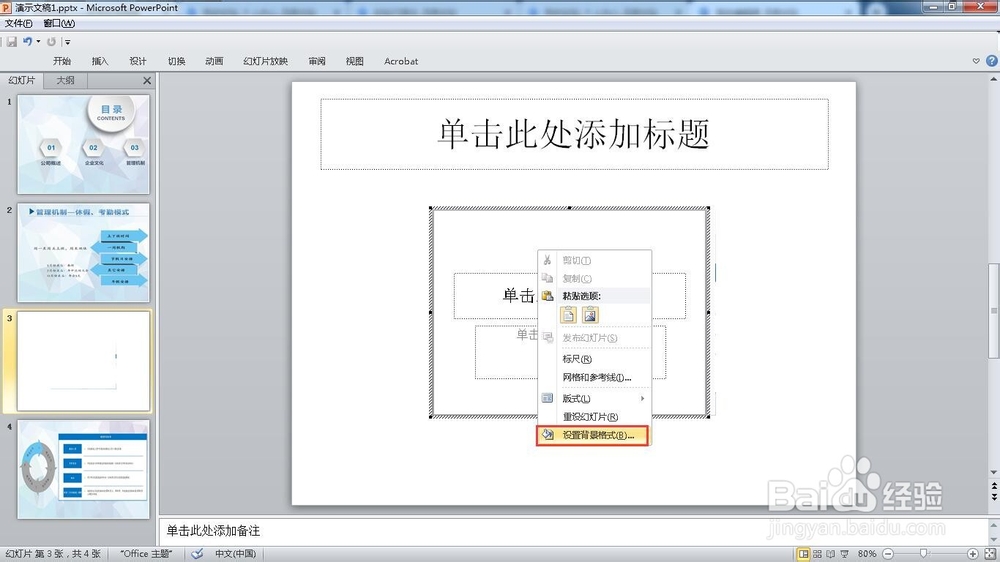Start Slide Show from status bar icon
1000x562 pixels.
pyautogui.click(x=844, y=554)
